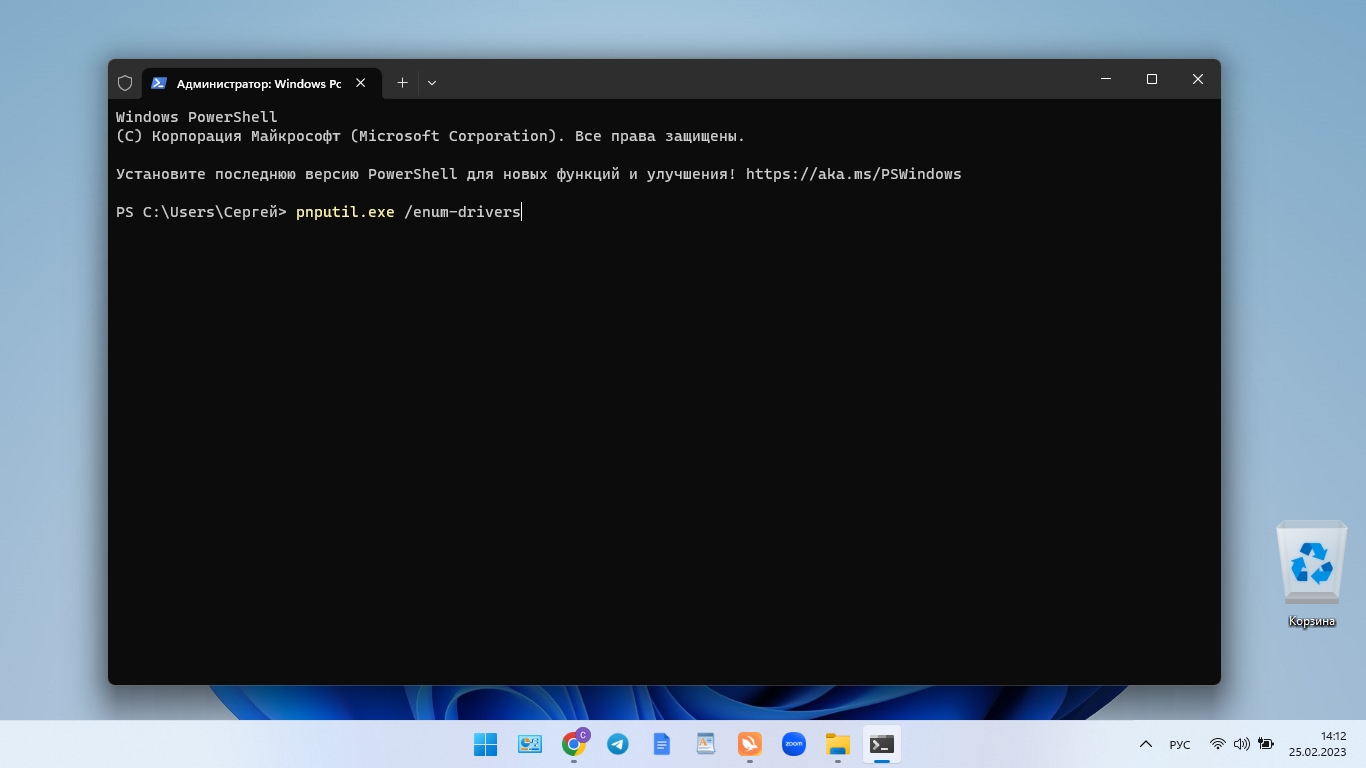Open the Windows Start menu
Screen dimensions: 1366x768
[x=485, y=744]
